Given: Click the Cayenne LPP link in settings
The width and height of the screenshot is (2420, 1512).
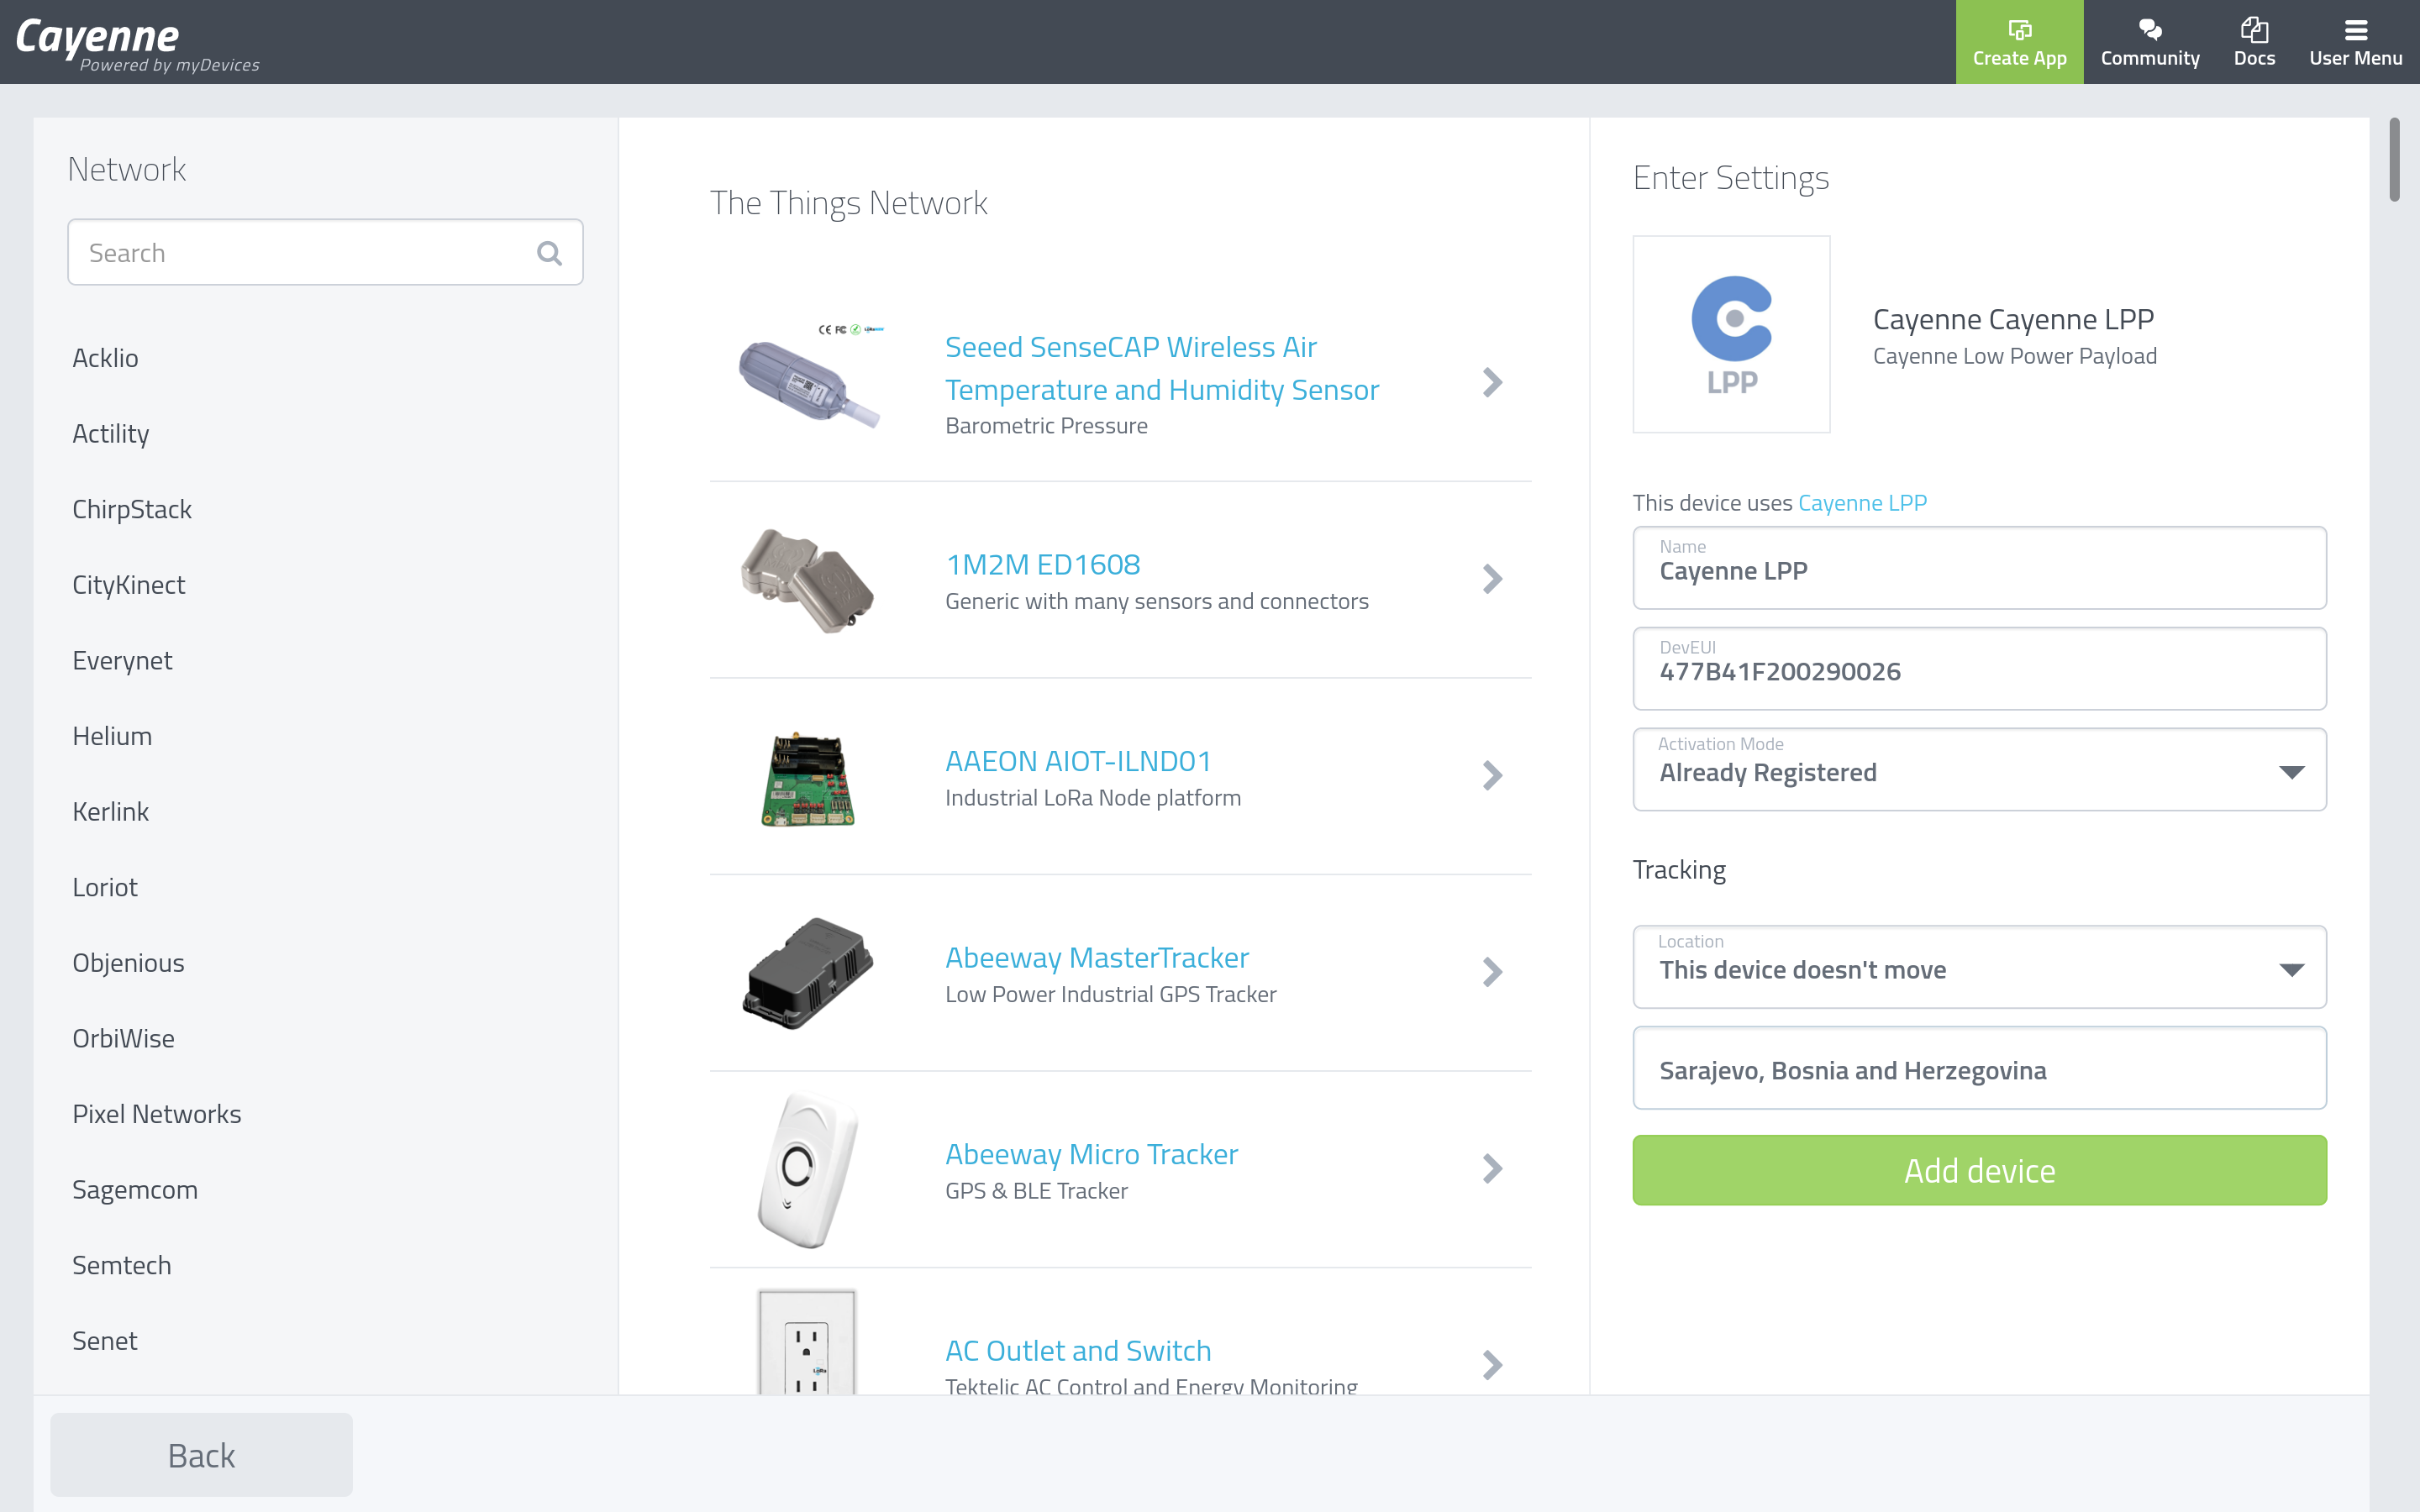Looking at the screenshot, I should [1860, 501].
